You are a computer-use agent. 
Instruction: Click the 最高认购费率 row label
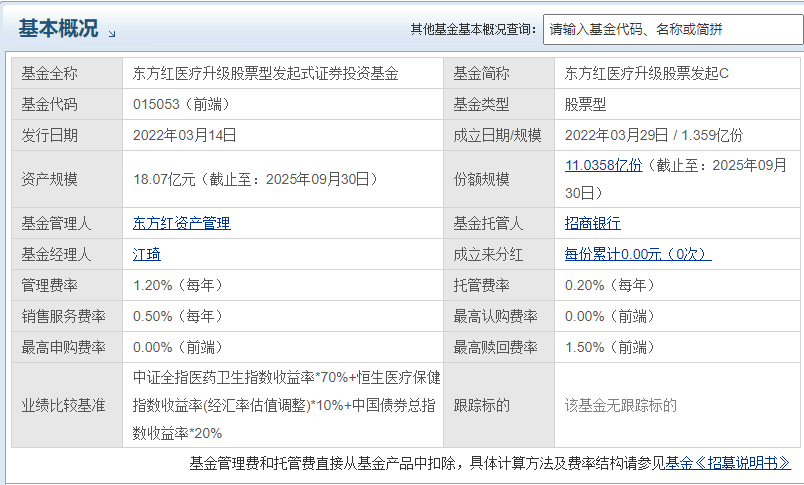click(x=495, y=316)
